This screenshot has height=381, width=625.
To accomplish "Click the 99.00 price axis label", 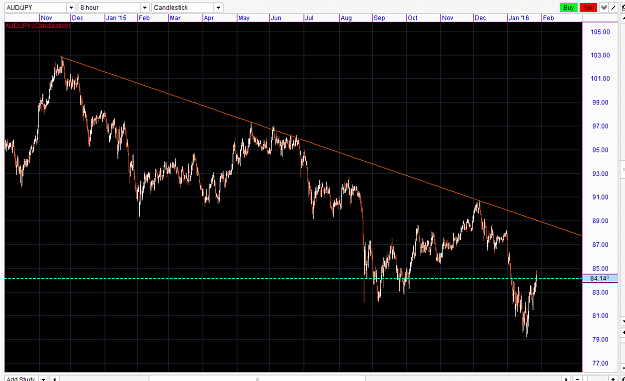I will pyautogui.click(x=600, y=102).
